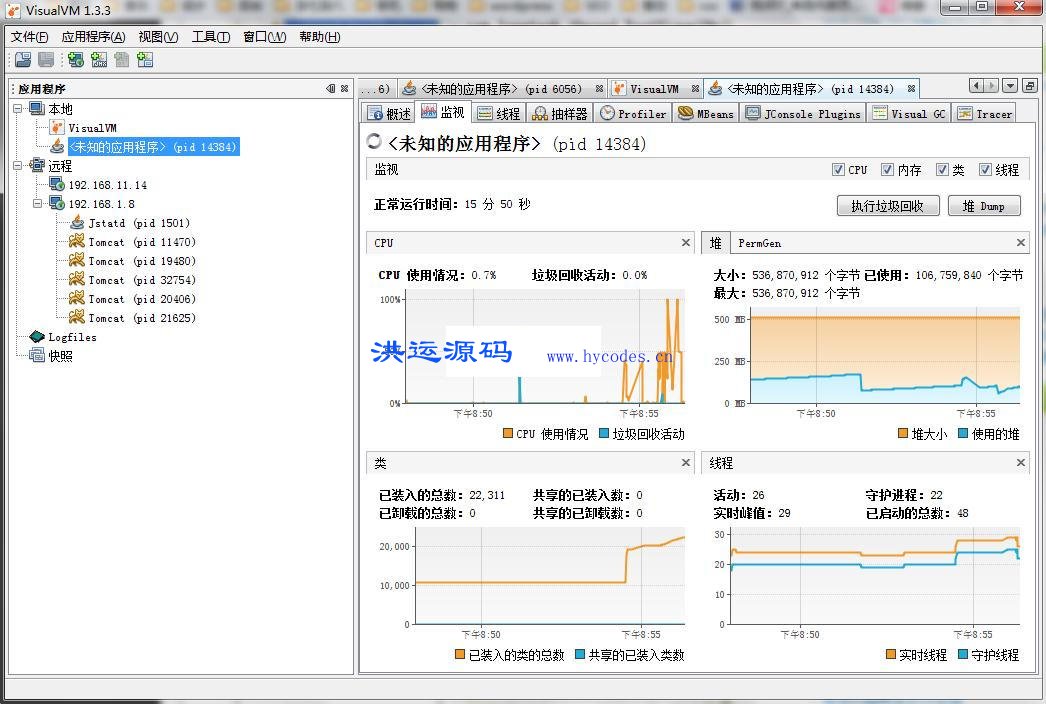Close the 类 chart panel
The width and height of the screenshot is (1046, 704).
686,462
